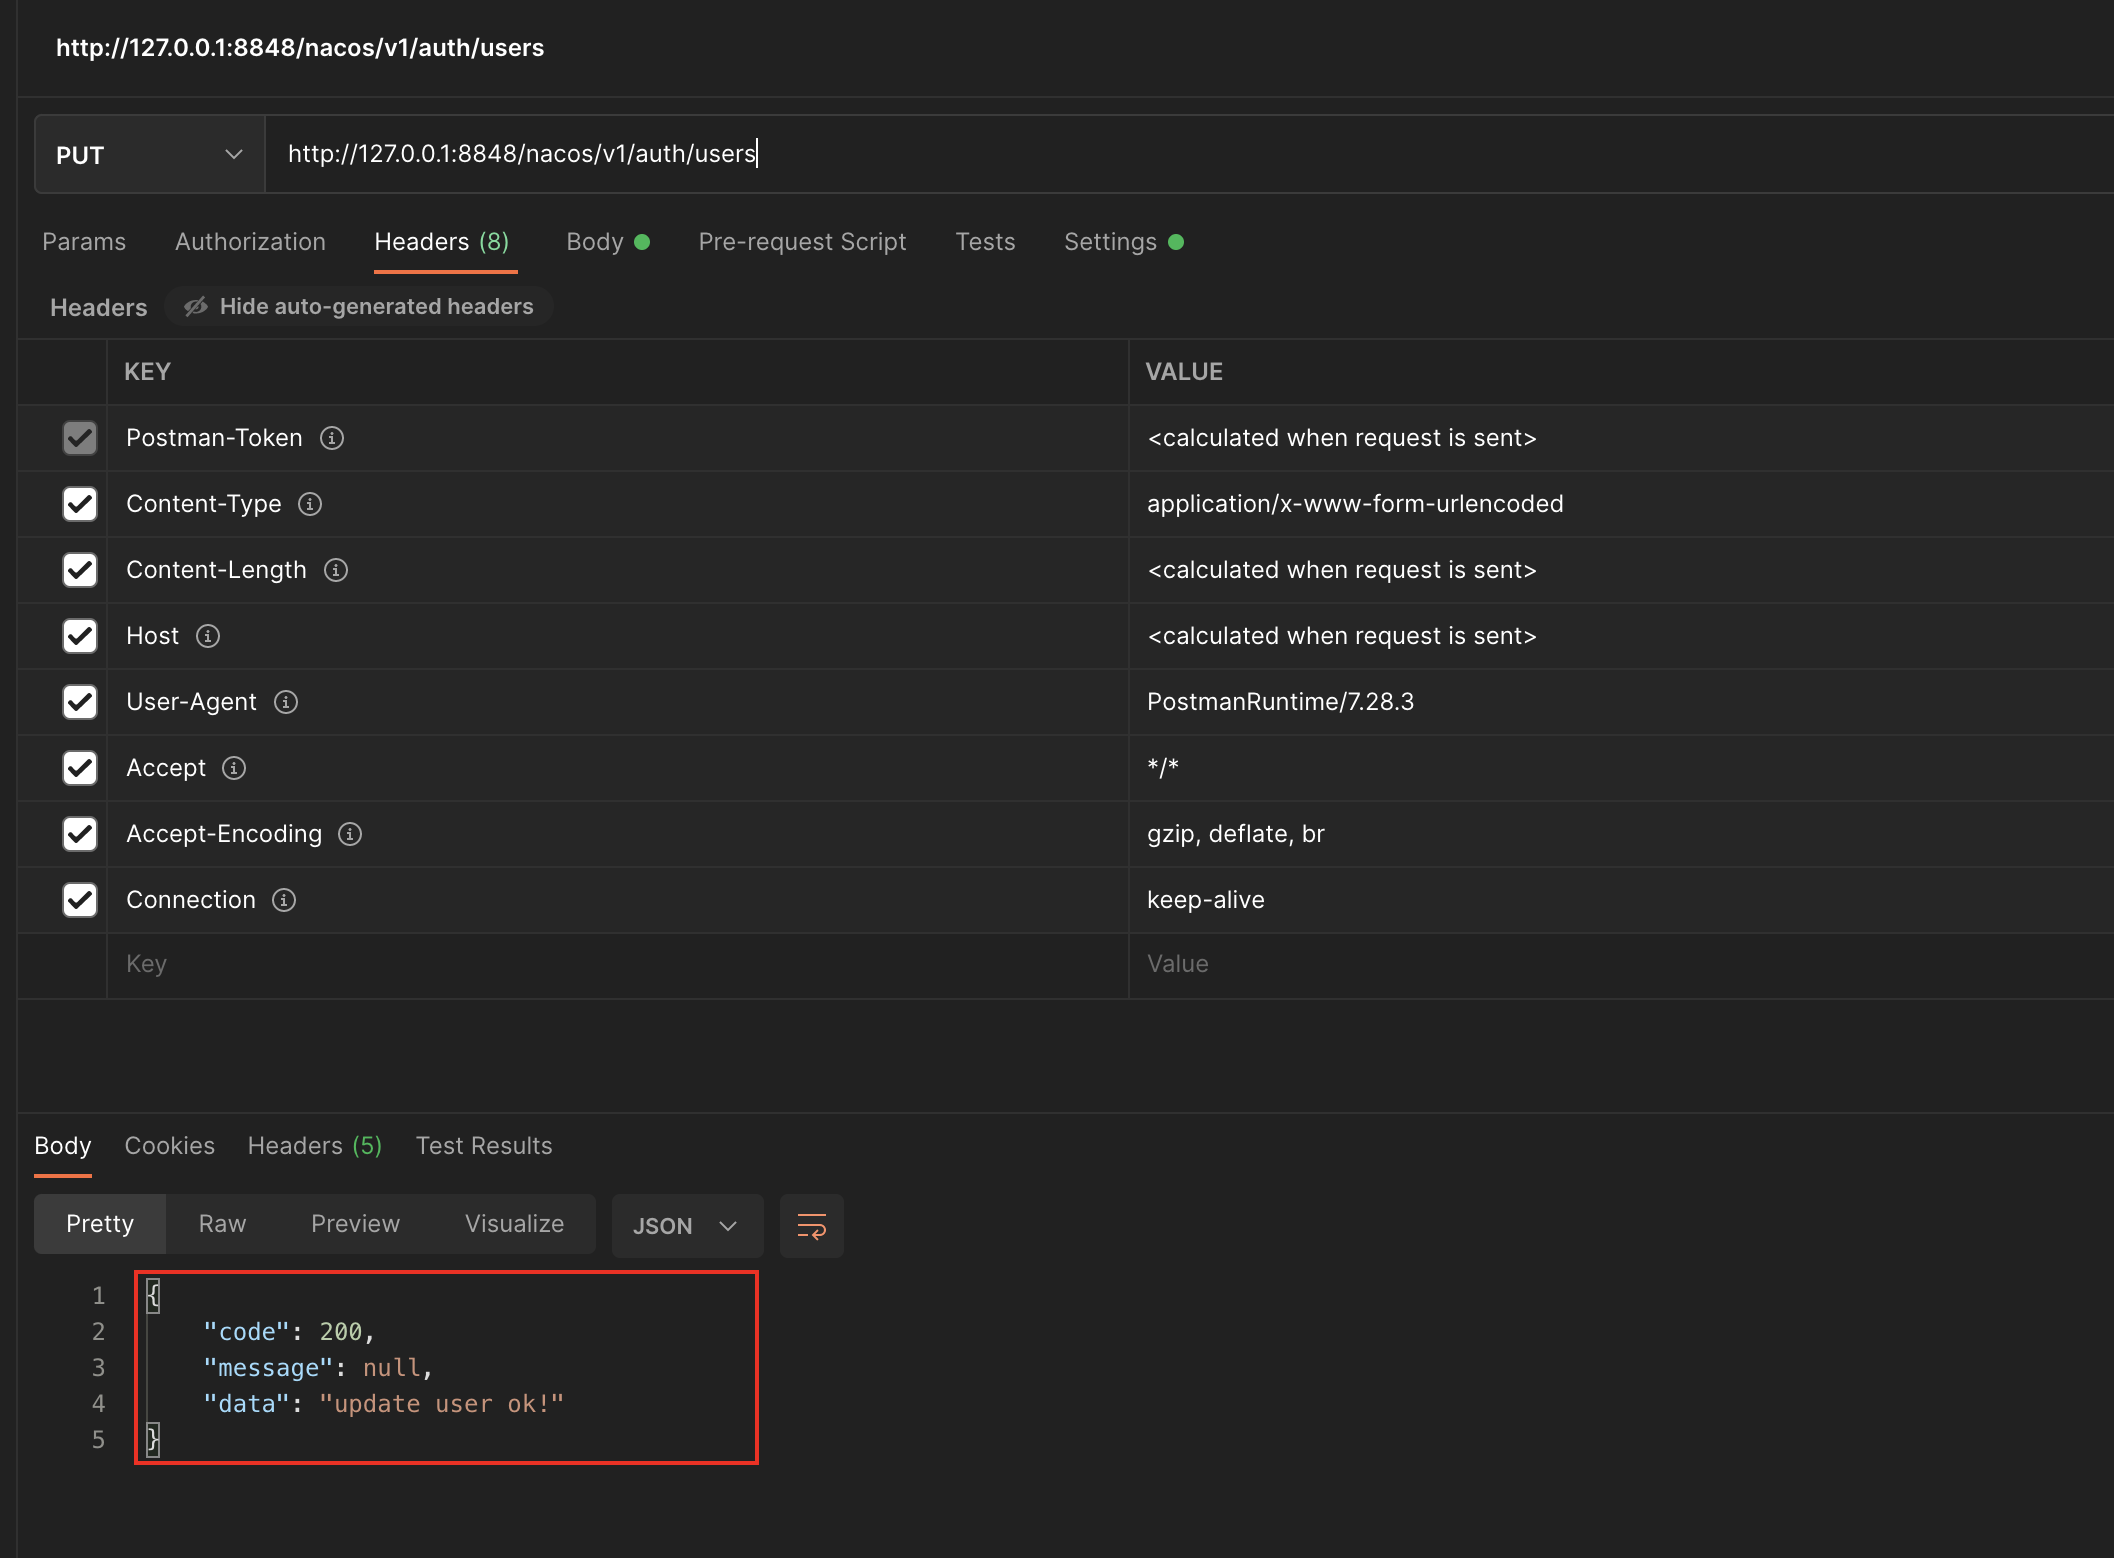Click the Hide auto-generated headers button
The height and width of the screenshot is (1558, 2114).
coord(358,306)
